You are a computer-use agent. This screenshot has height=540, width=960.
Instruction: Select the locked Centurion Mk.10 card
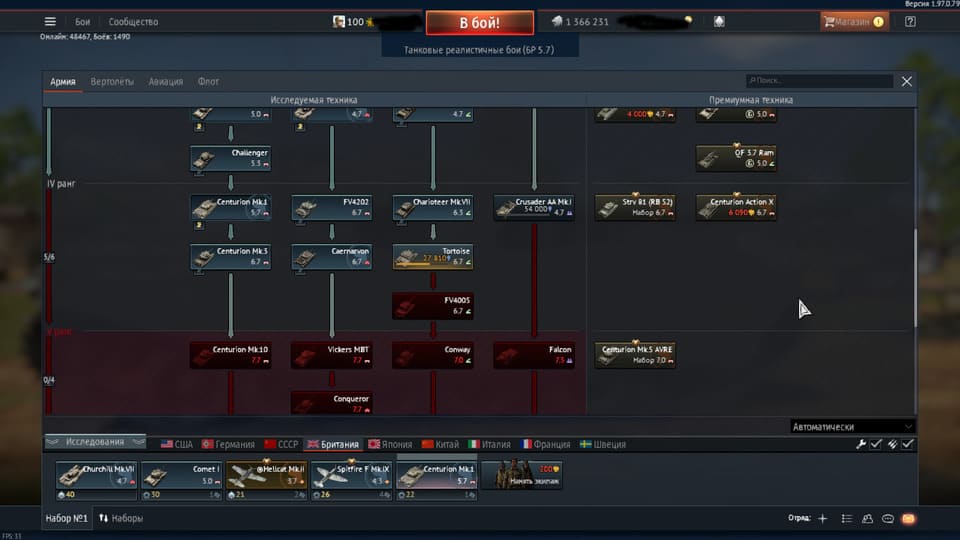[x=231, y=355]
